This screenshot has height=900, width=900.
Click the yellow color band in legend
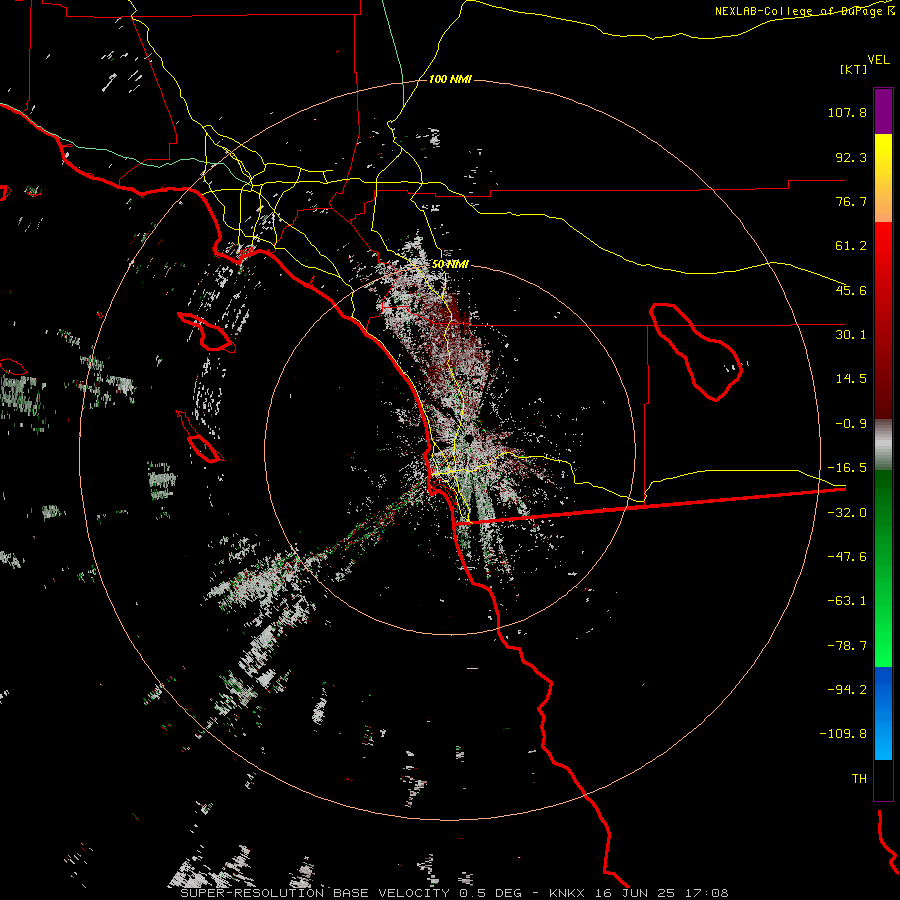[883, 178]
